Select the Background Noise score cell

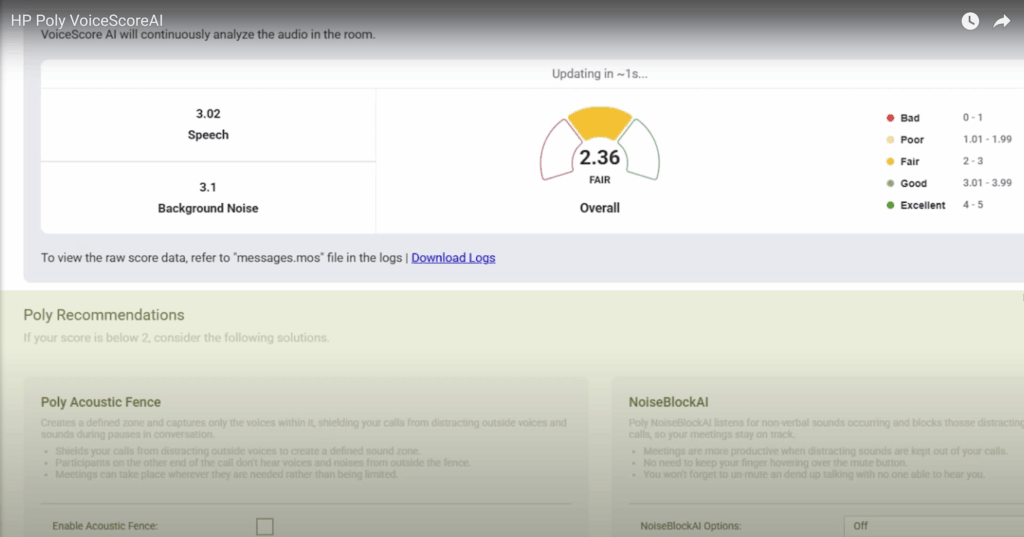tap(208, 197)
